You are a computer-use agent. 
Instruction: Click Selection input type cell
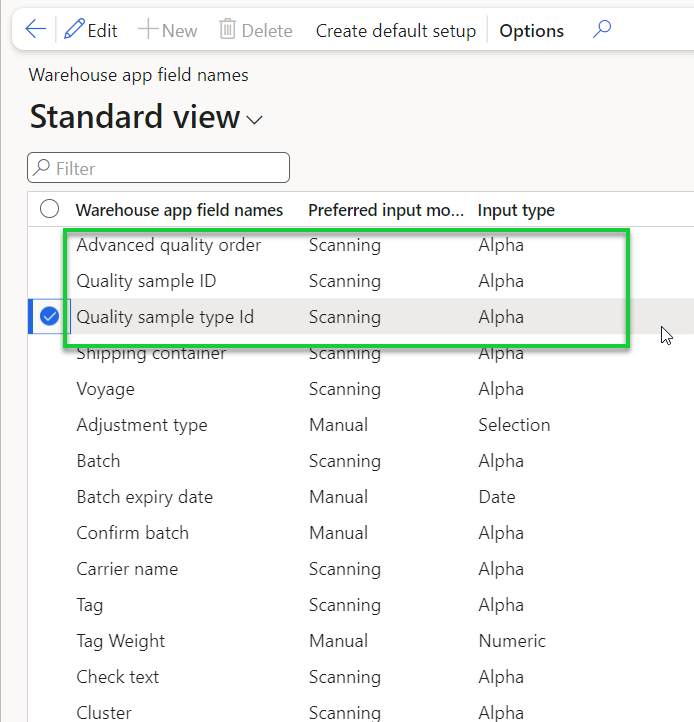point(514,425)
